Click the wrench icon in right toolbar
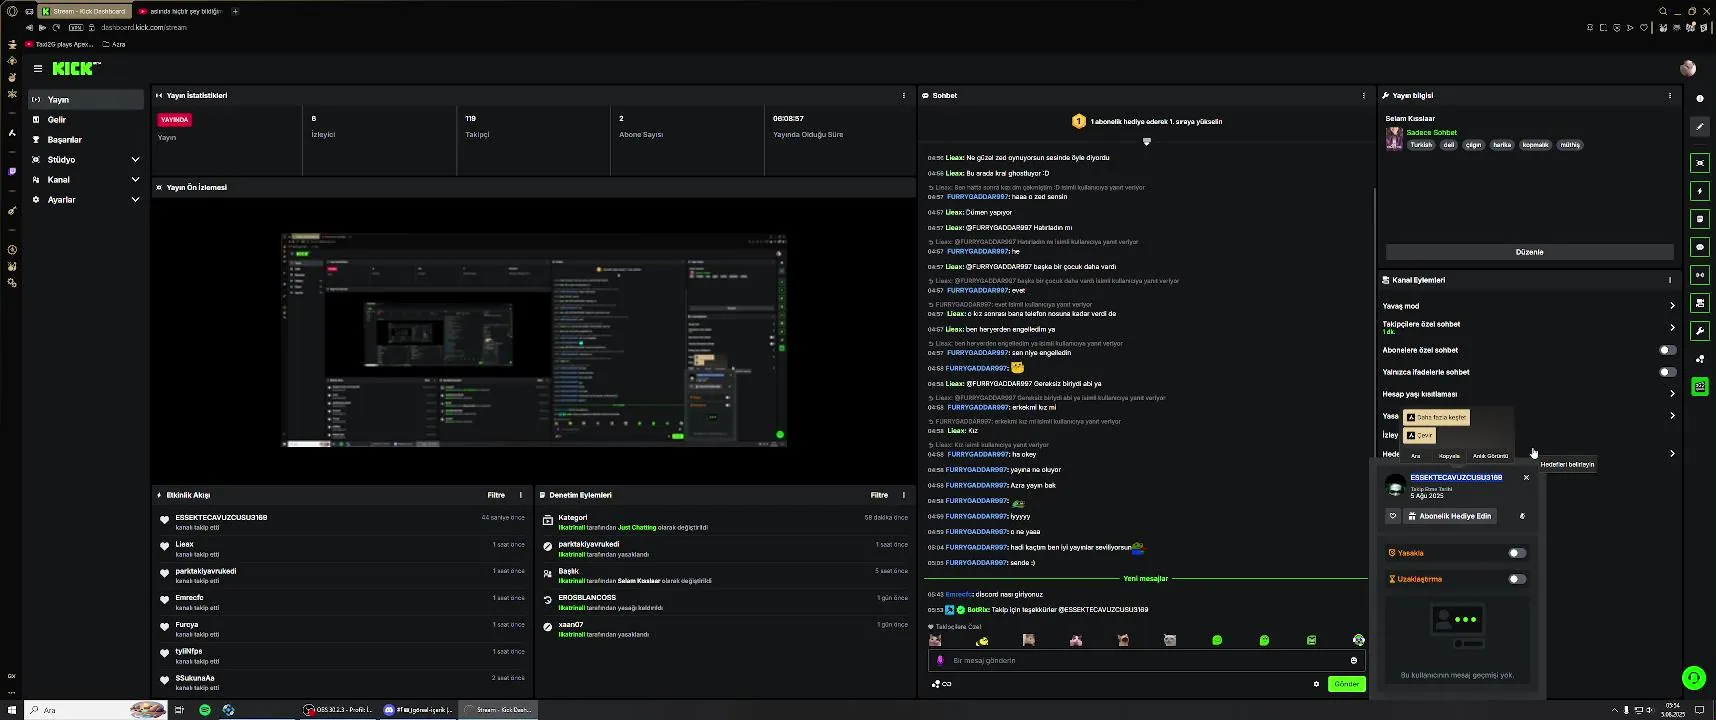1716x720 pixels. click(x=1700, y=331)
